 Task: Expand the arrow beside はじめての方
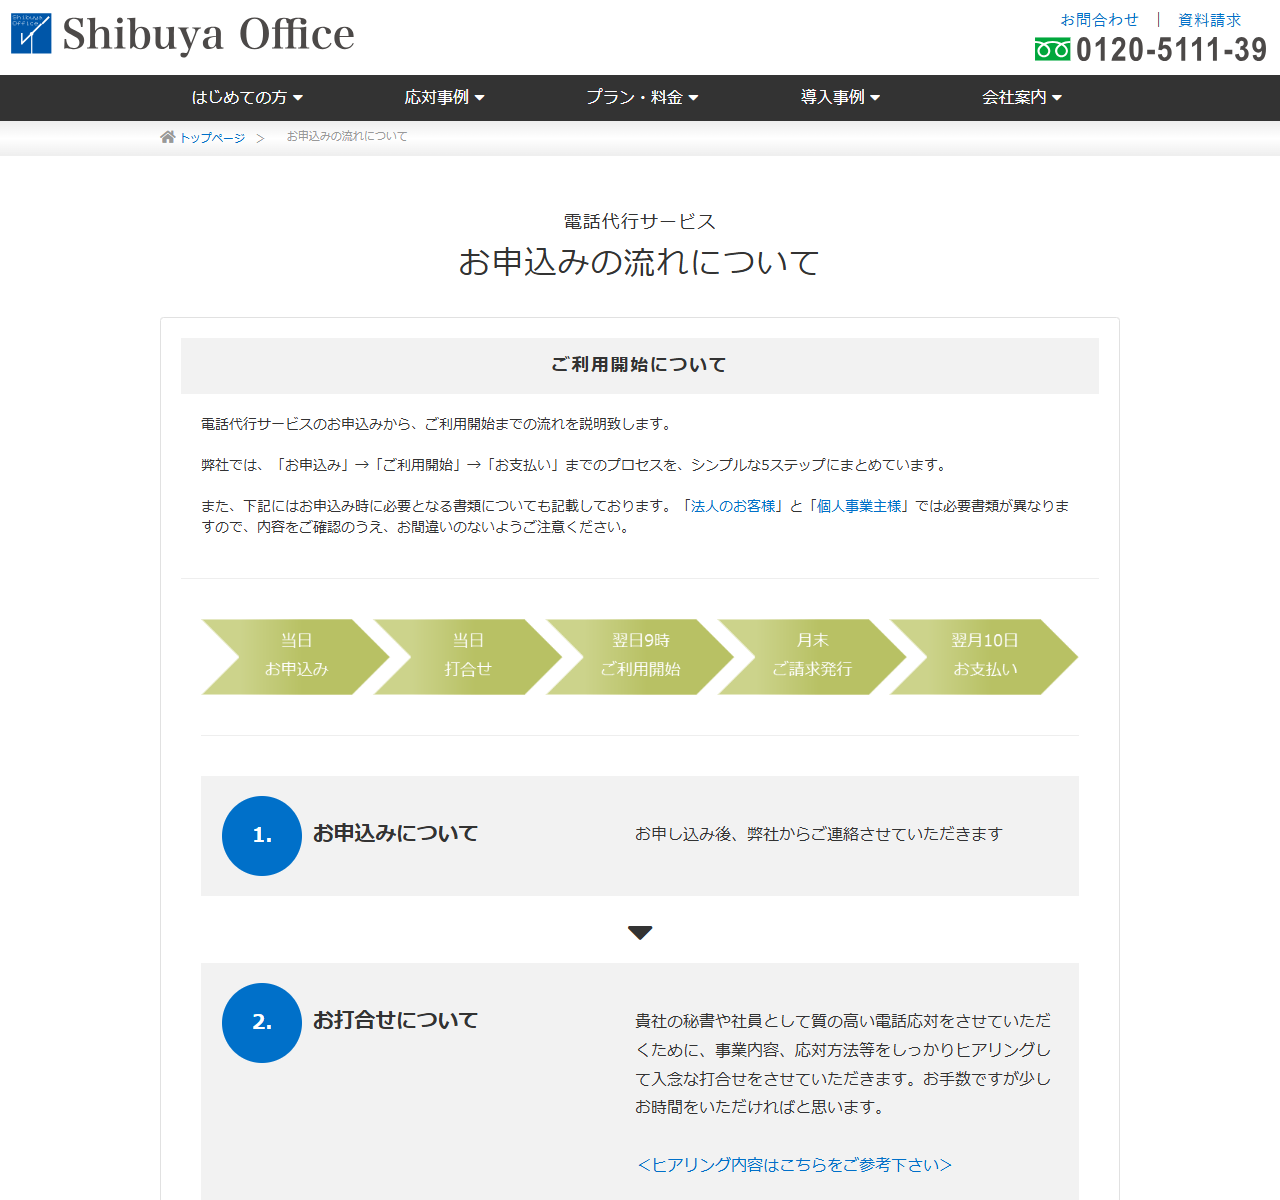click(298, 98)
